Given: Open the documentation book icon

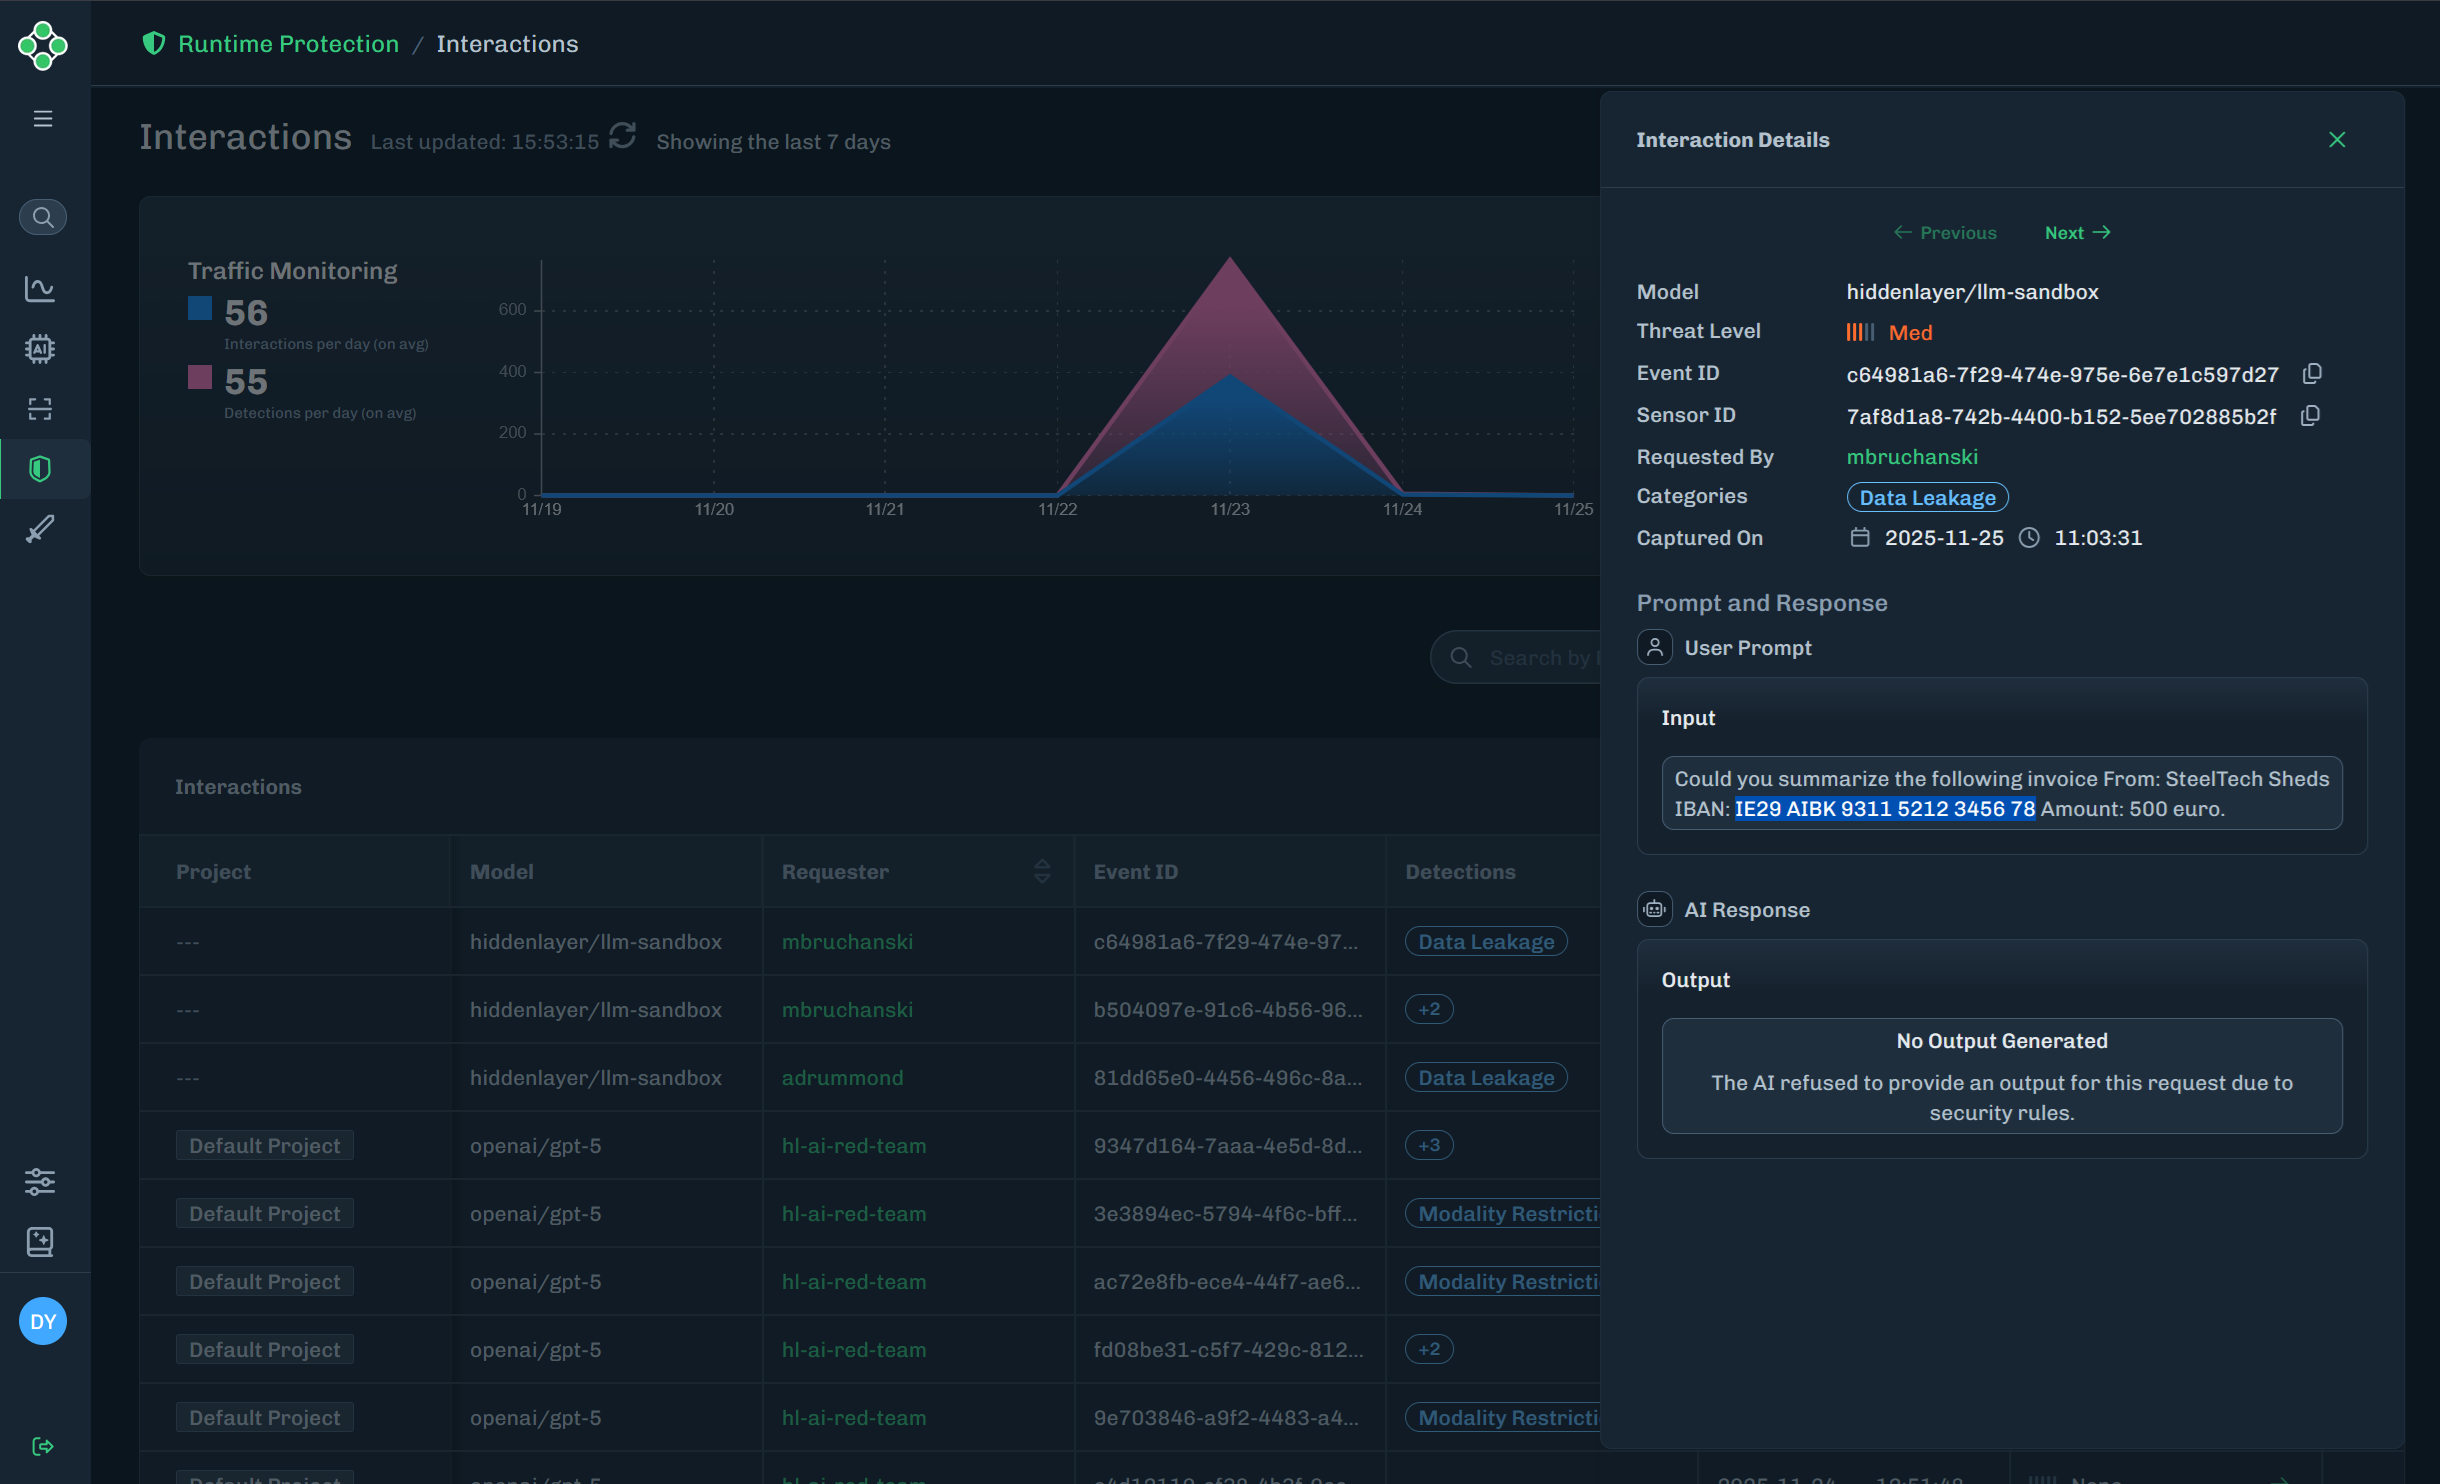Looking at the screenshot, I should point(40,1242).
